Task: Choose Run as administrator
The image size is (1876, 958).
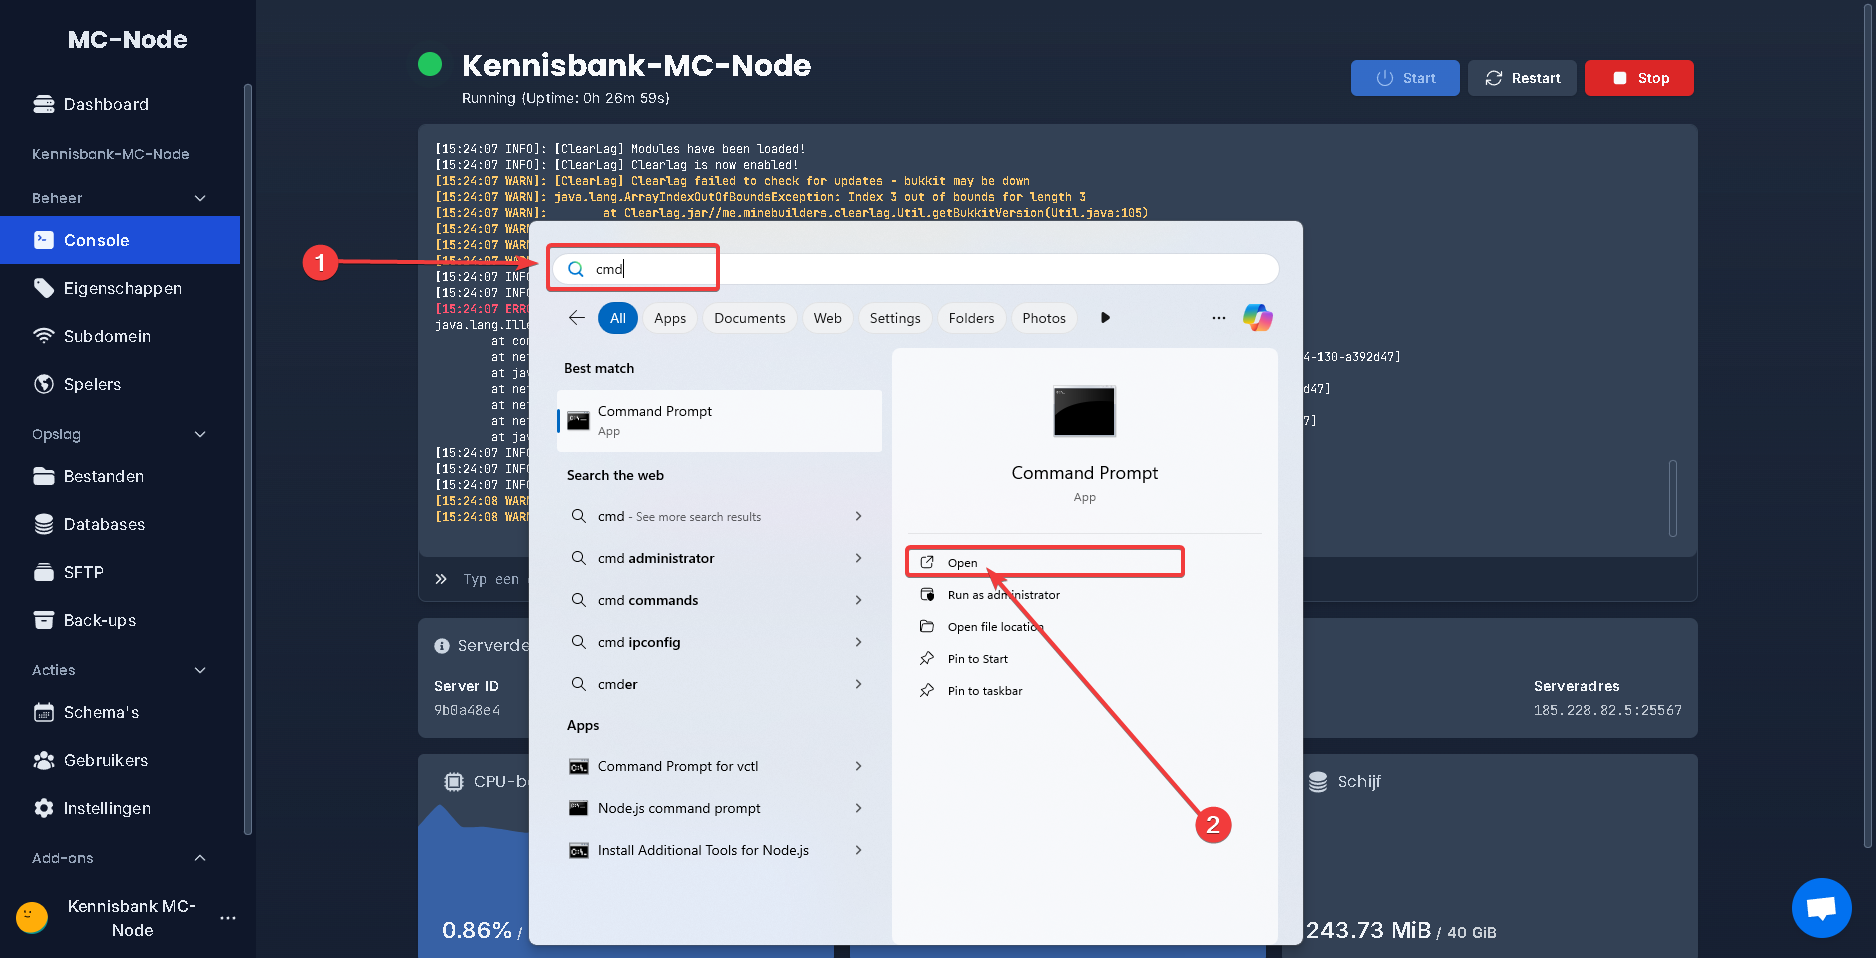Action: 1004,595
